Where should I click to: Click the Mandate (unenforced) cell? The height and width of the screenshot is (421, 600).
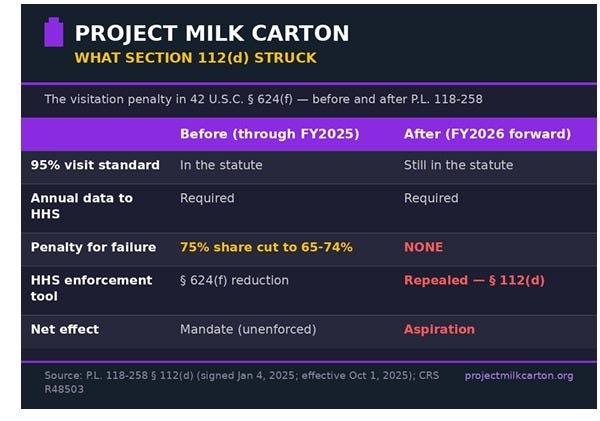[x=248, y=329]
